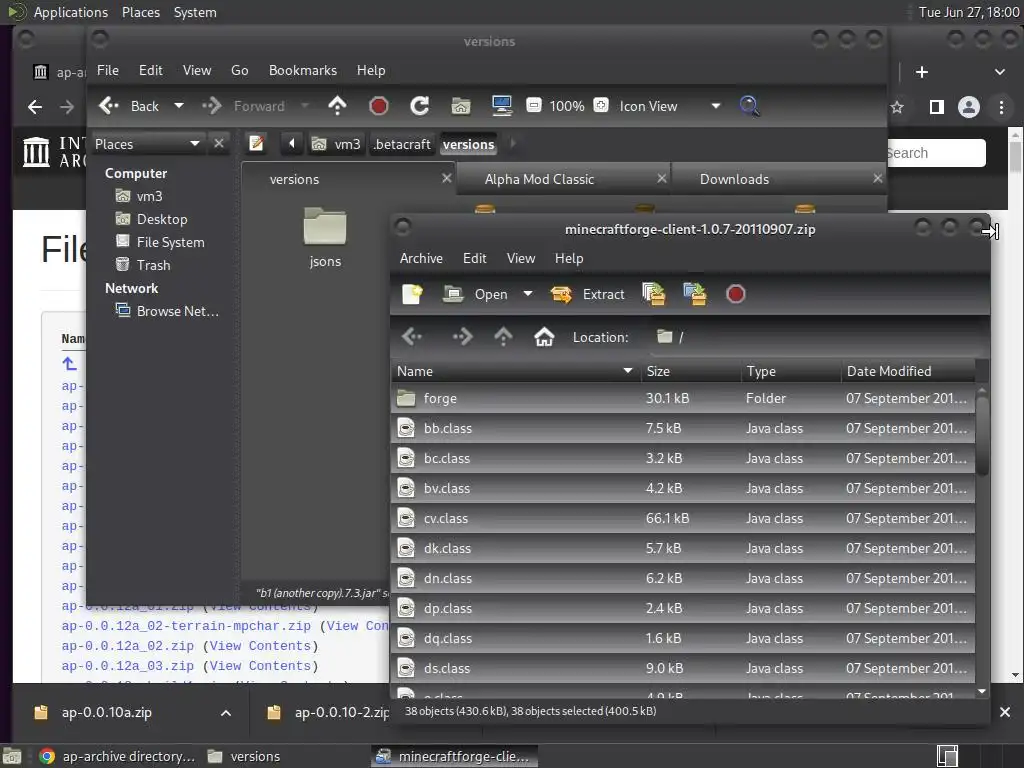
Task: Open the browser three-dot menu
Action: click(1001, 107)
